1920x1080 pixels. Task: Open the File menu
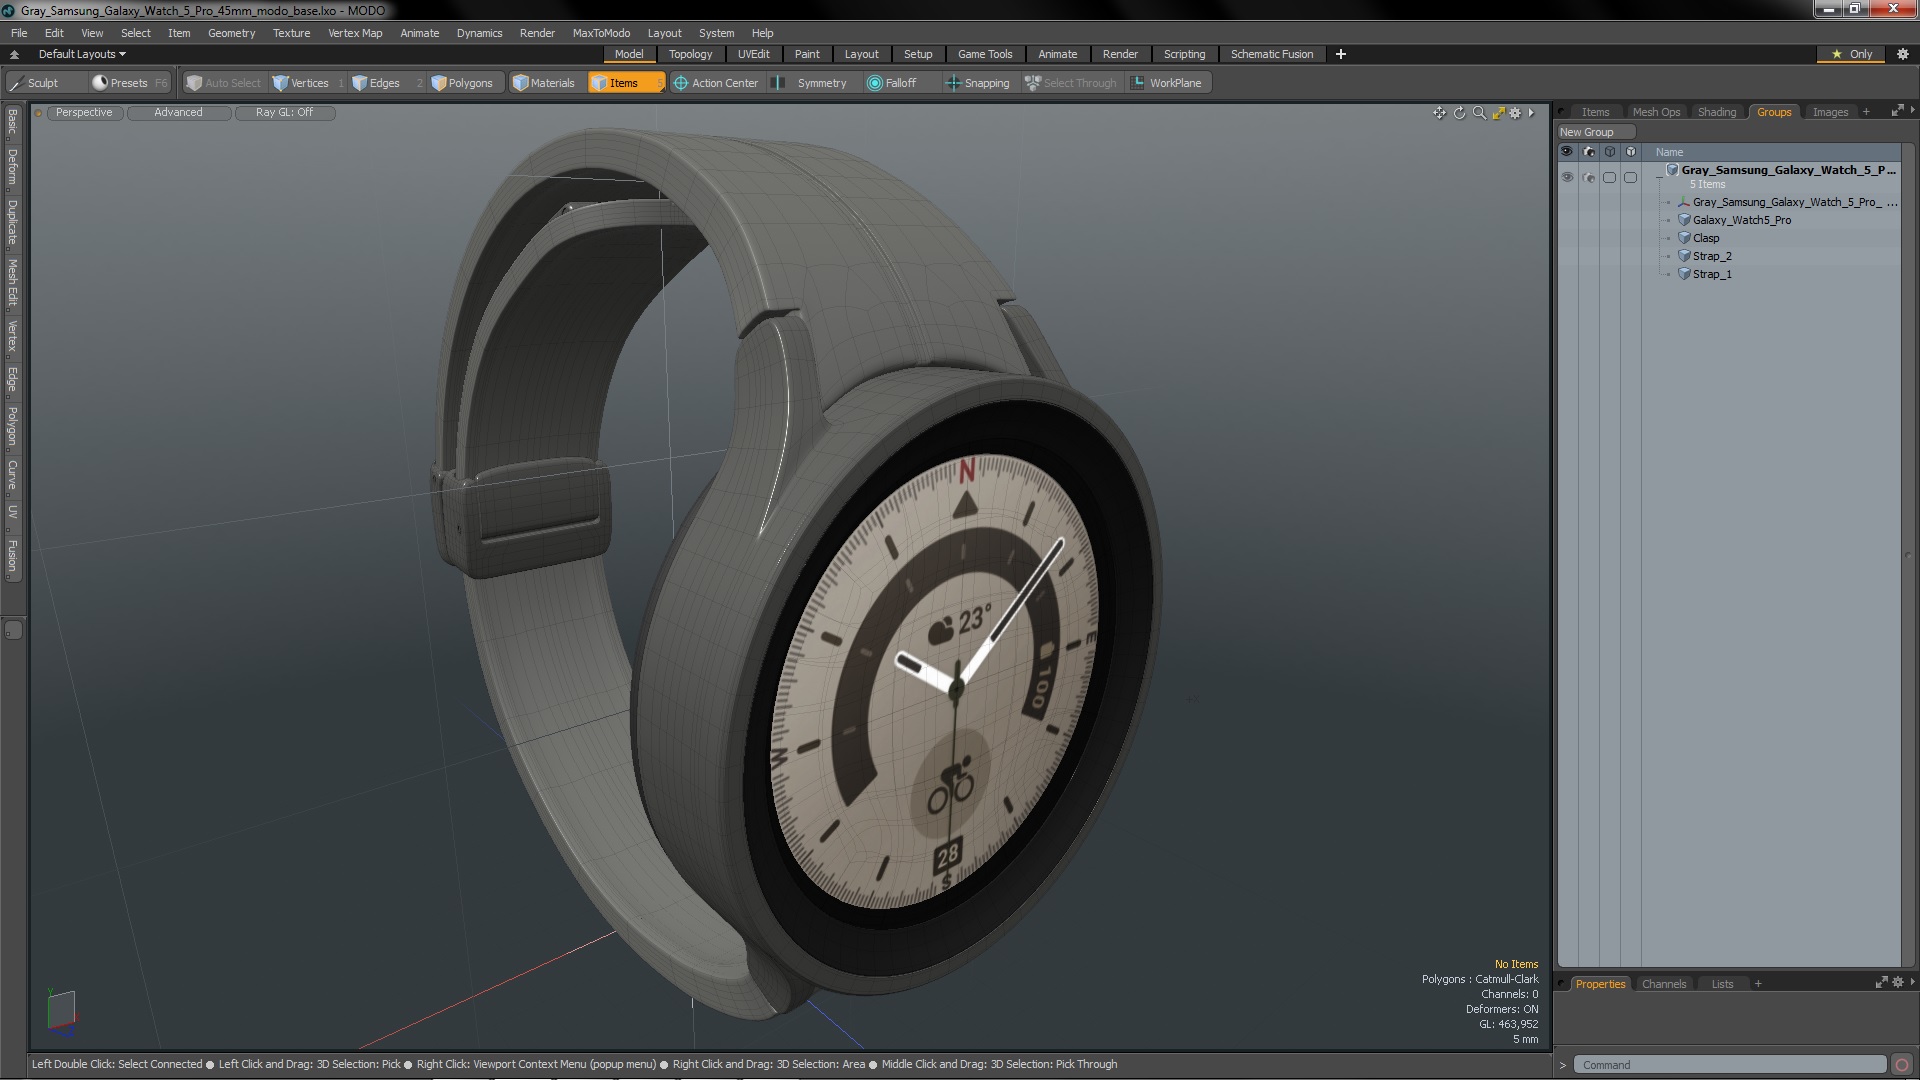pos(19,33)
